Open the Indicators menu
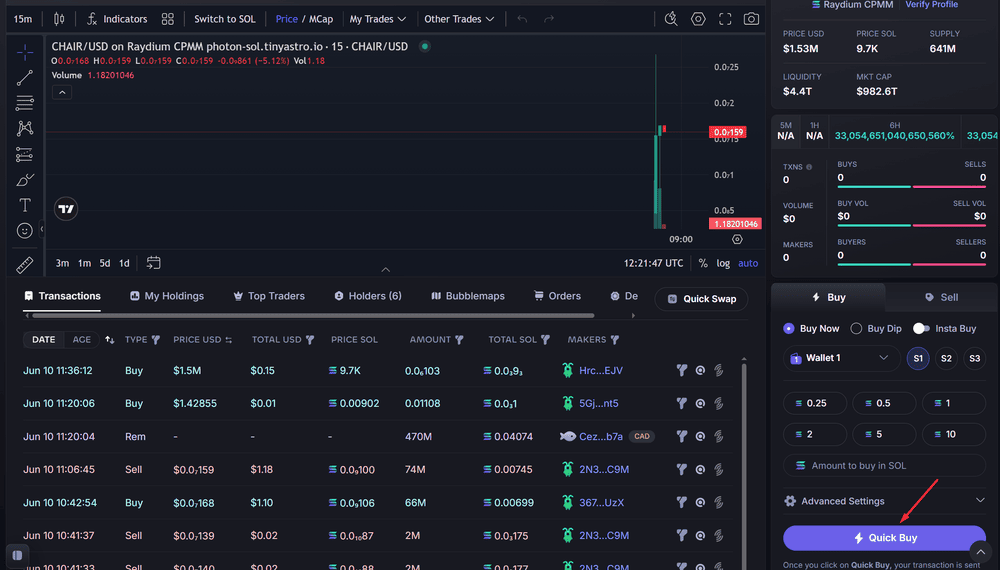 tap(117, 19)
